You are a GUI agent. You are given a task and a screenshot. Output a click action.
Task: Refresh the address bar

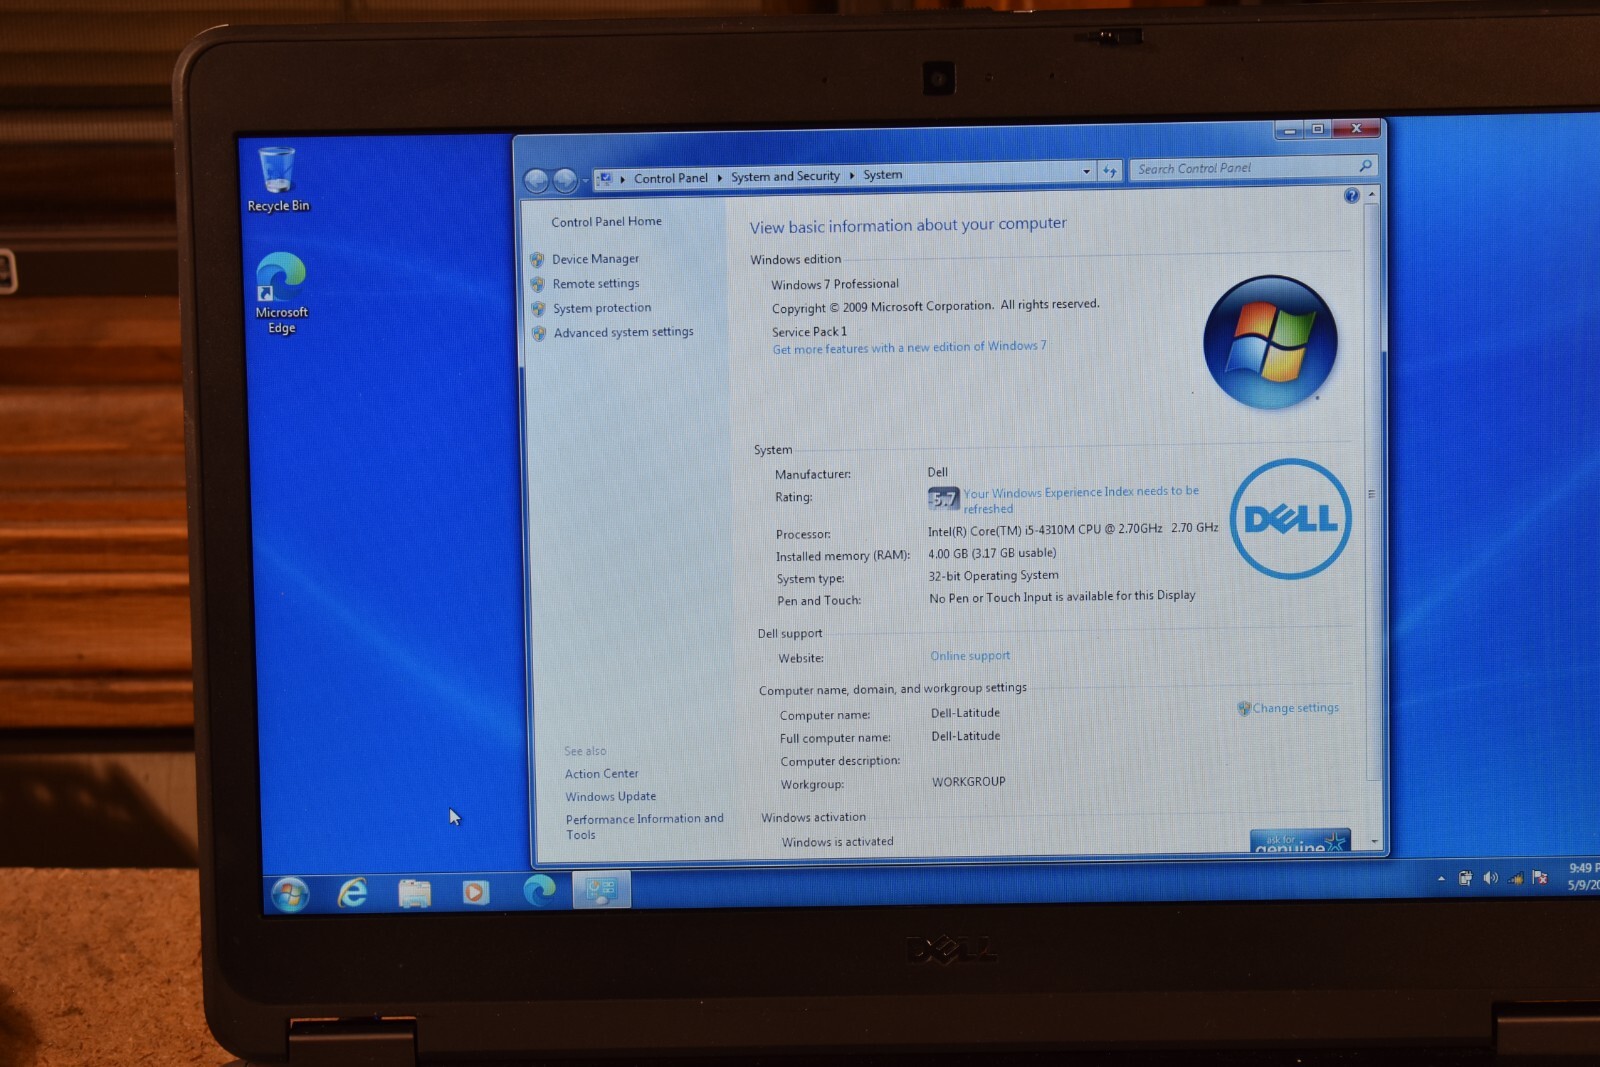click(x=1109, y=171)
